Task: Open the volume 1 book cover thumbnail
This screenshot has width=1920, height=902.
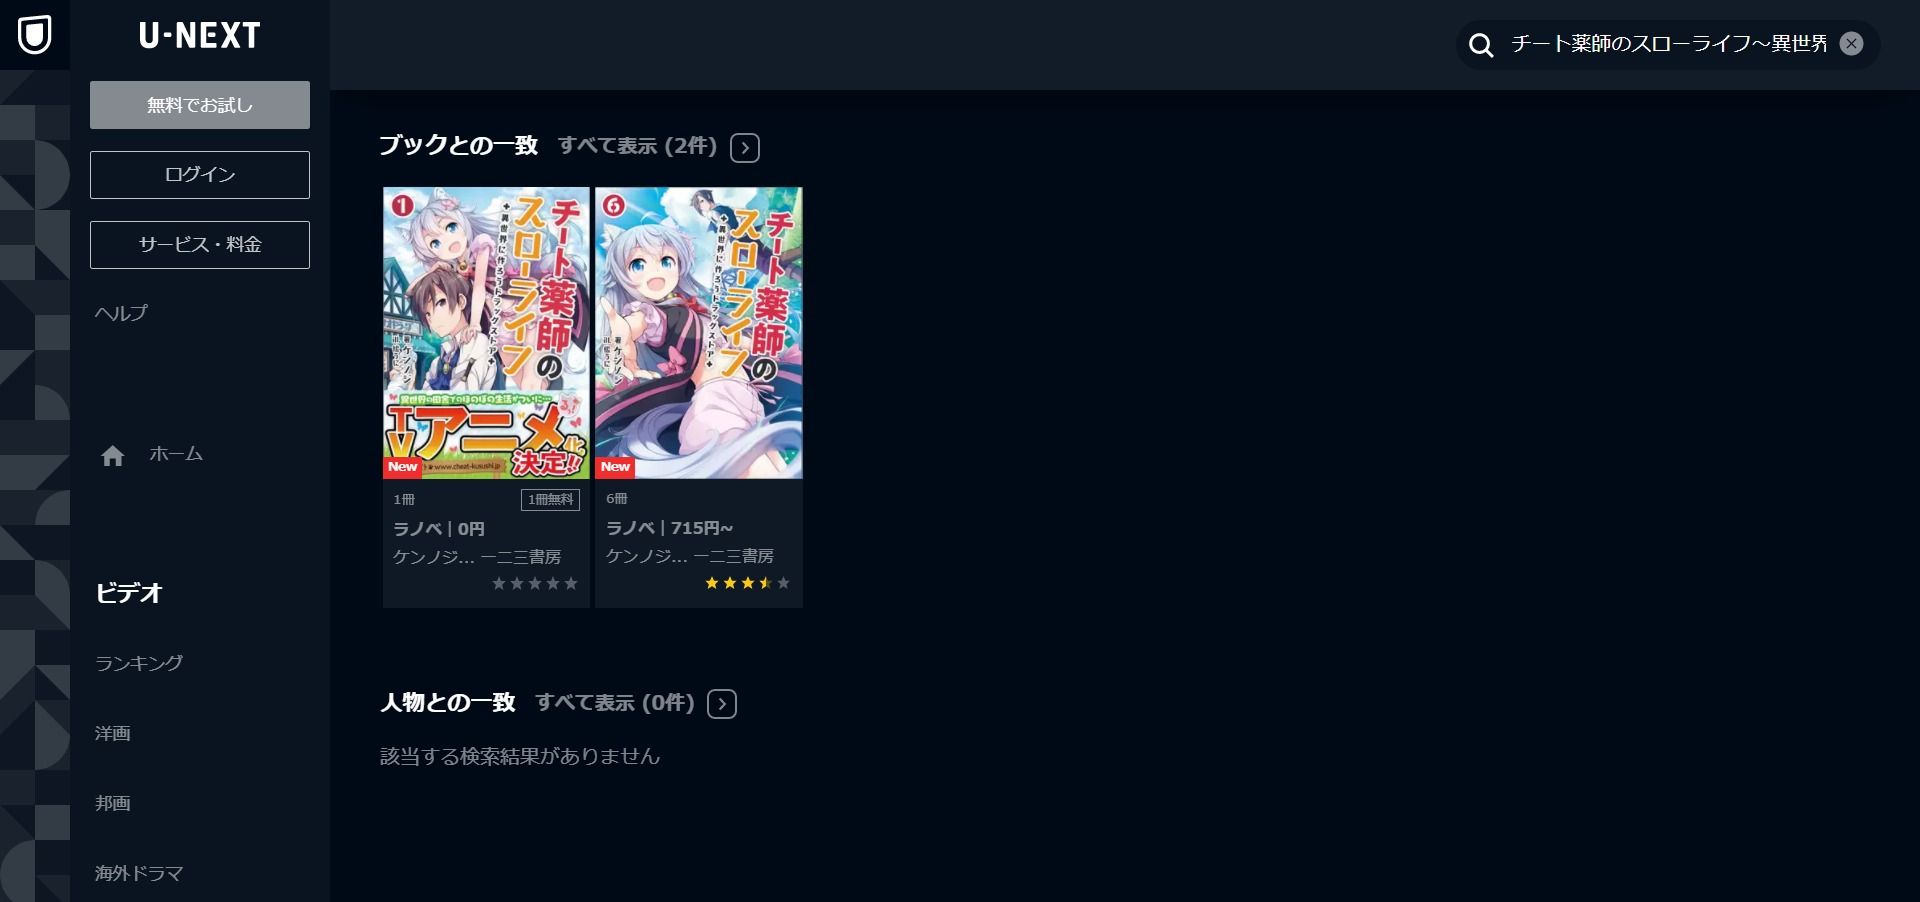Action: [x=486, y=333]
